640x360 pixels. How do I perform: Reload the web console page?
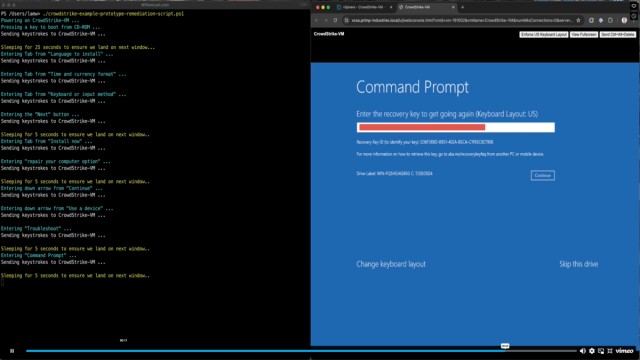point(335,20)
